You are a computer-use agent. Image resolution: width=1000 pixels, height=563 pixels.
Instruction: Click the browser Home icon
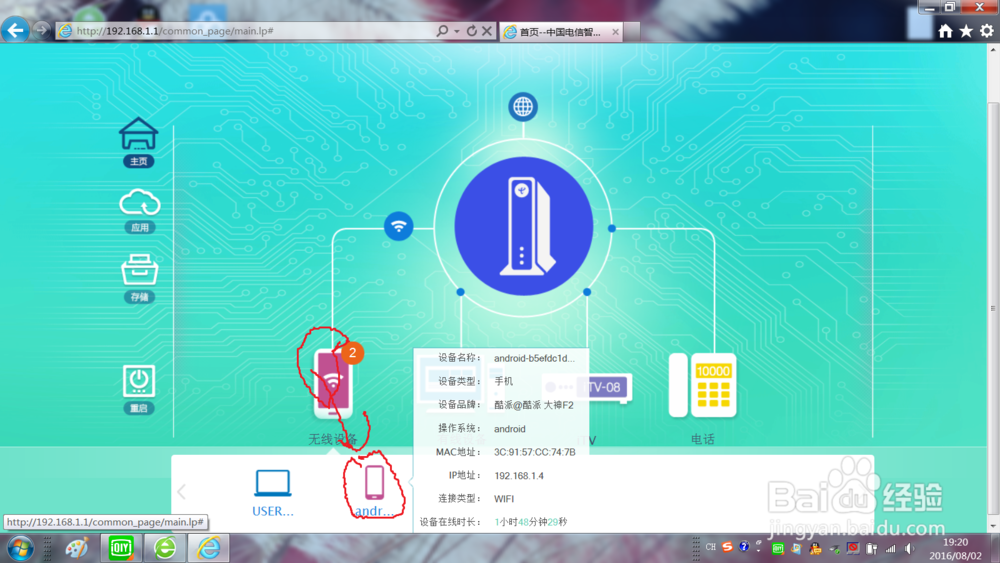[x=945, y=31]
